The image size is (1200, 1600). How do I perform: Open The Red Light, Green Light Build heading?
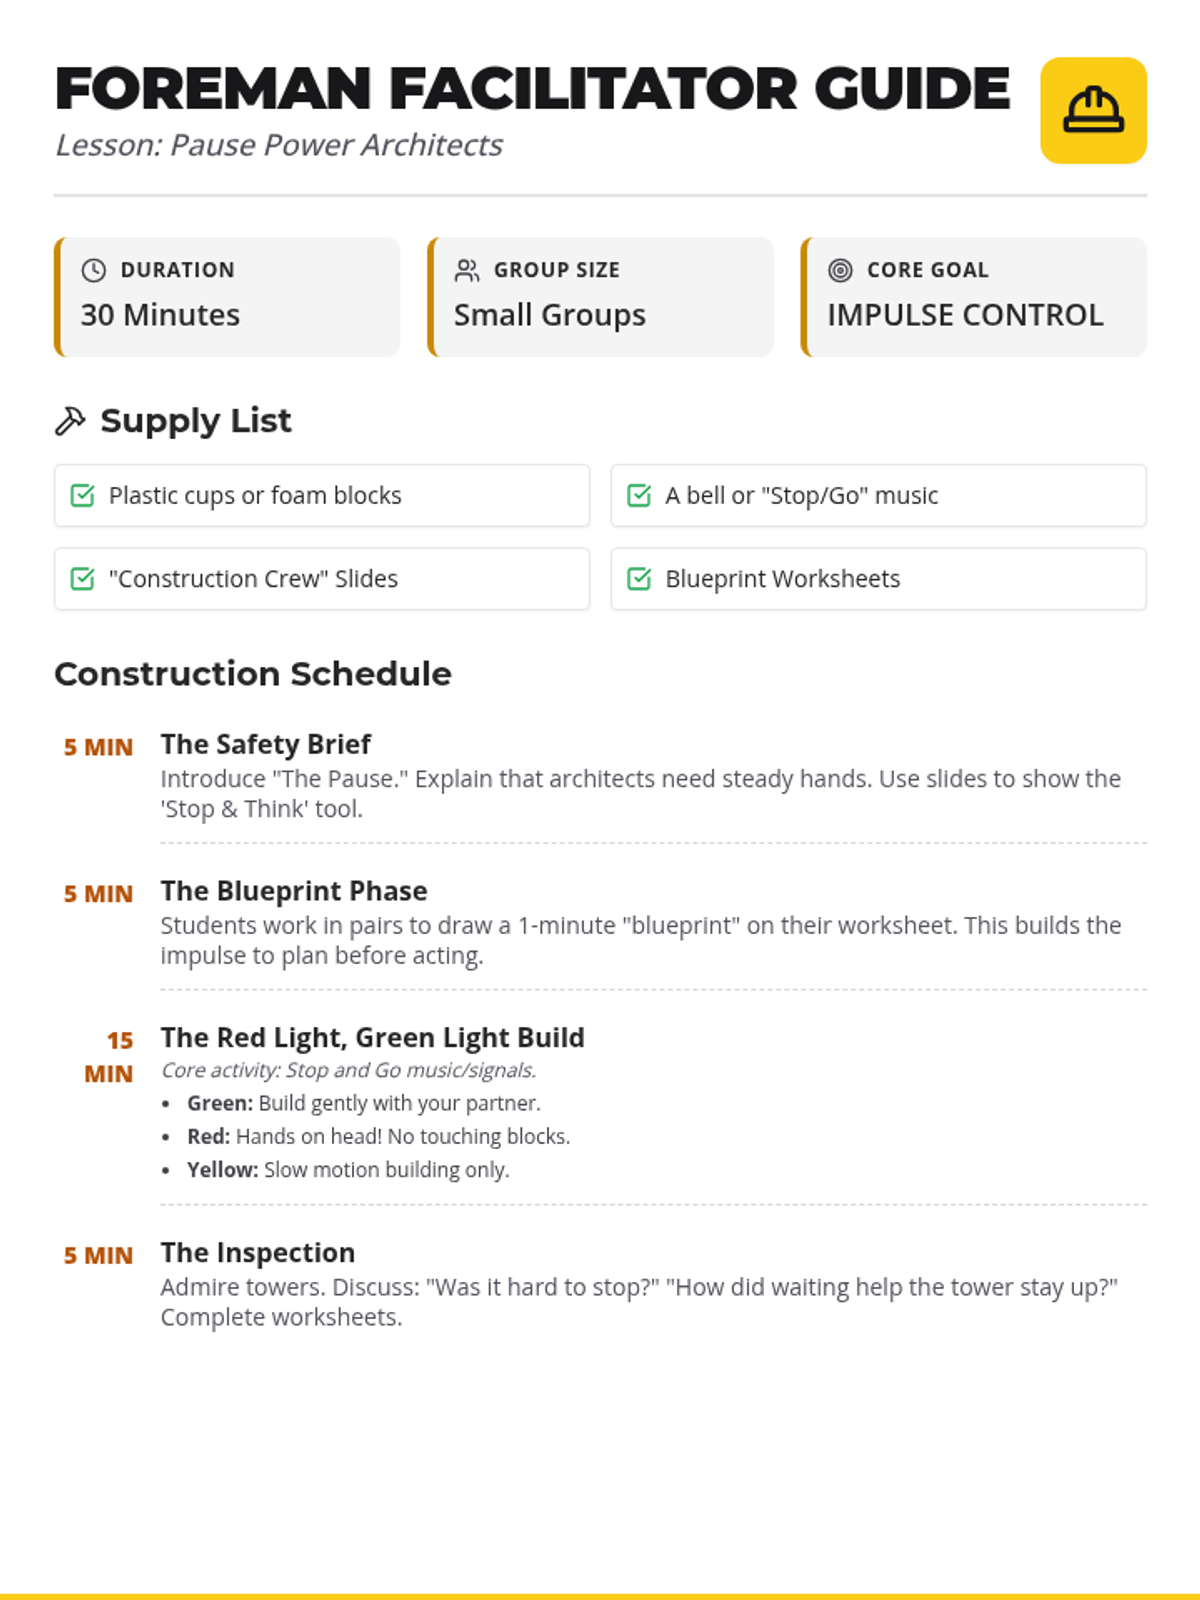pos(372,1038)
